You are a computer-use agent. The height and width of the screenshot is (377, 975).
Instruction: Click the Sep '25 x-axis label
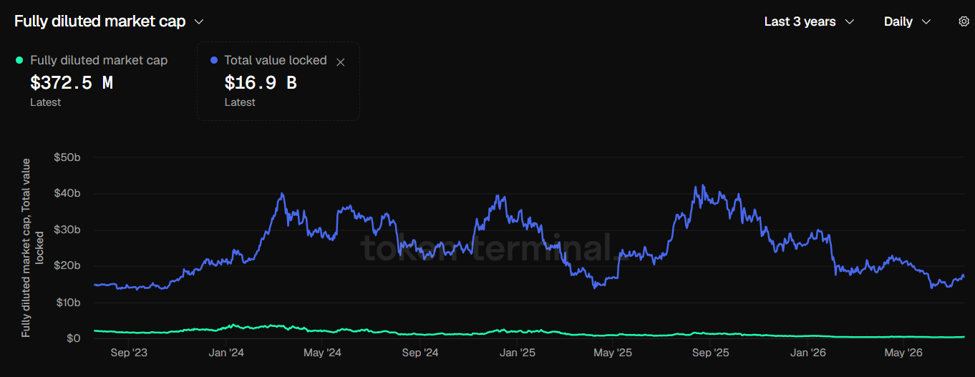(x=711, y=353)
